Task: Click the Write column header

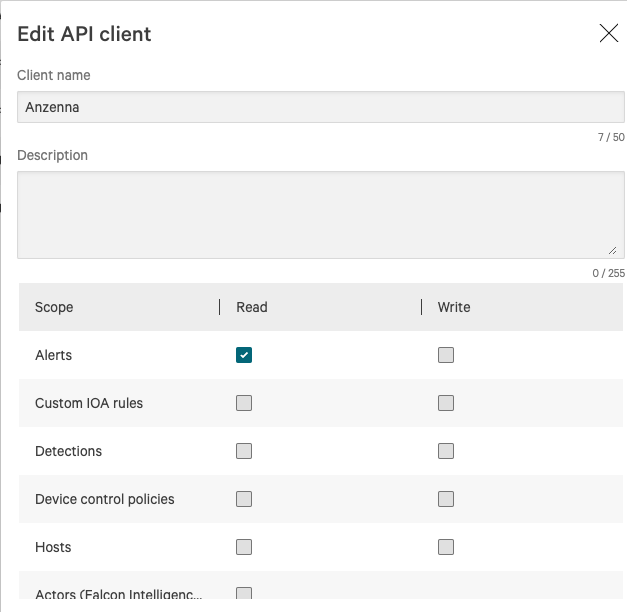Action: click(x=454, y=307)
